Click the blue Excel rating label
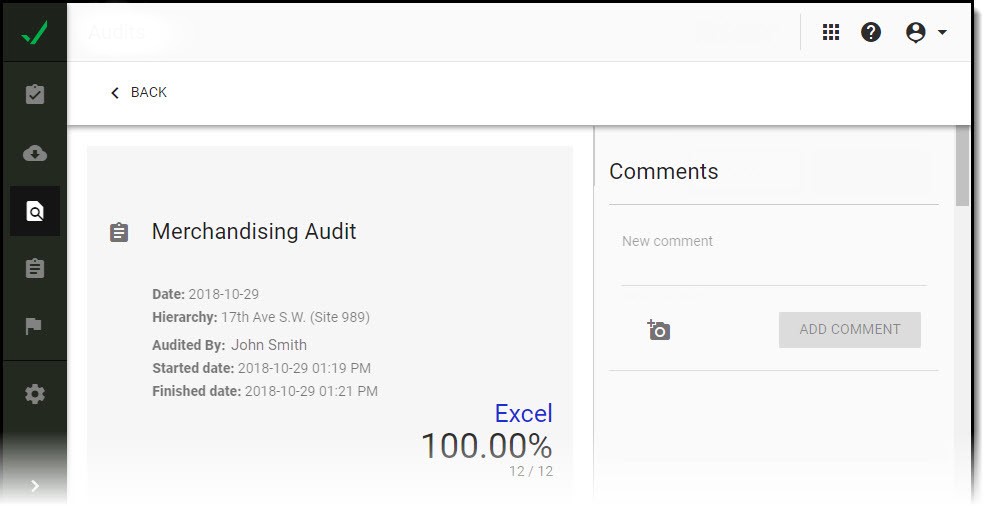Image resolution: width=989 pixels, height=506 pixels. click(x=523, y=413)
